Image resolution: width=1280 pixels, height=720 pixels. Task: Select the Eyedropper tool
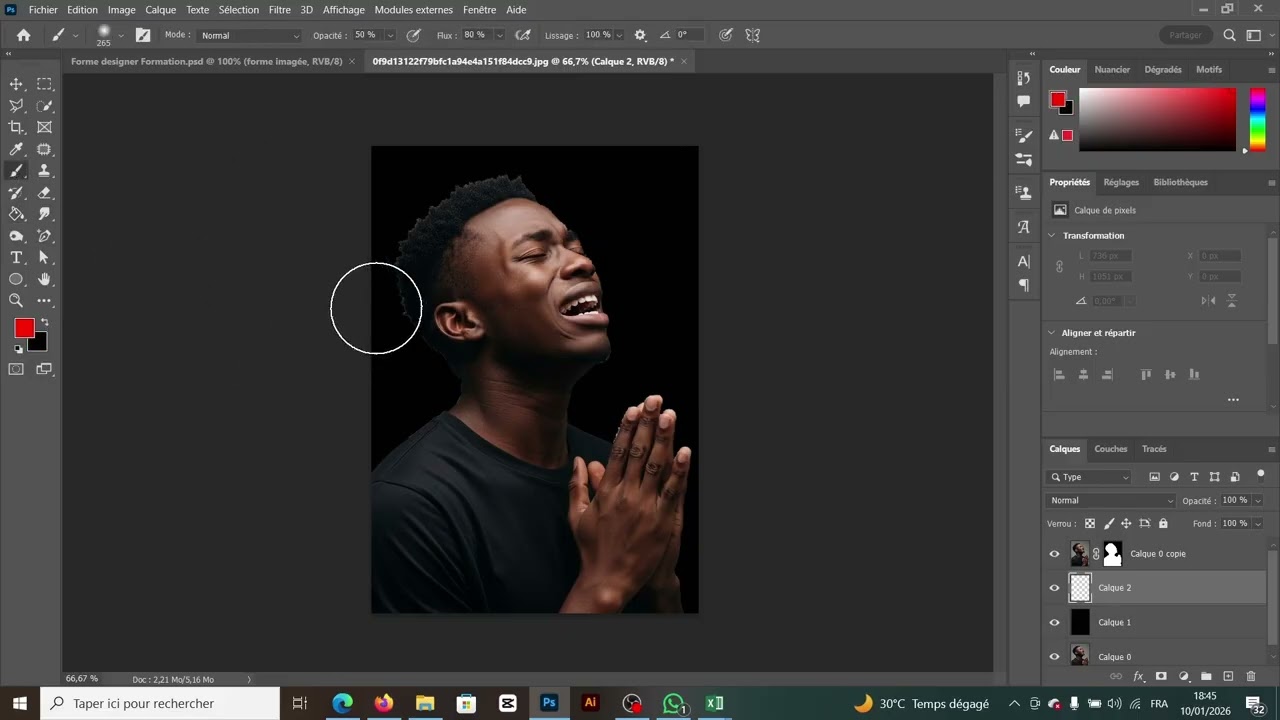(16, 149)
